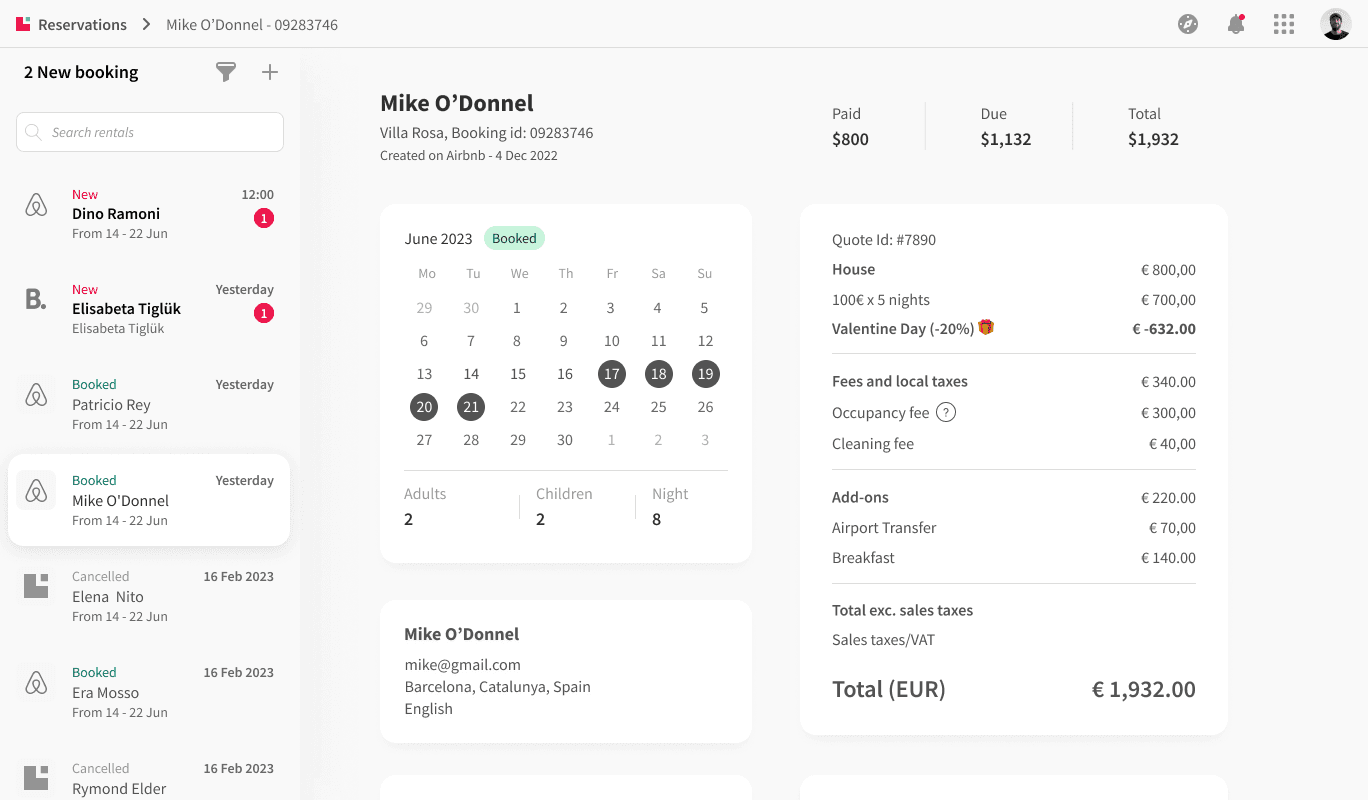
Task: Click Elisabeta Tiglük's unread badge
Action: 264,314
